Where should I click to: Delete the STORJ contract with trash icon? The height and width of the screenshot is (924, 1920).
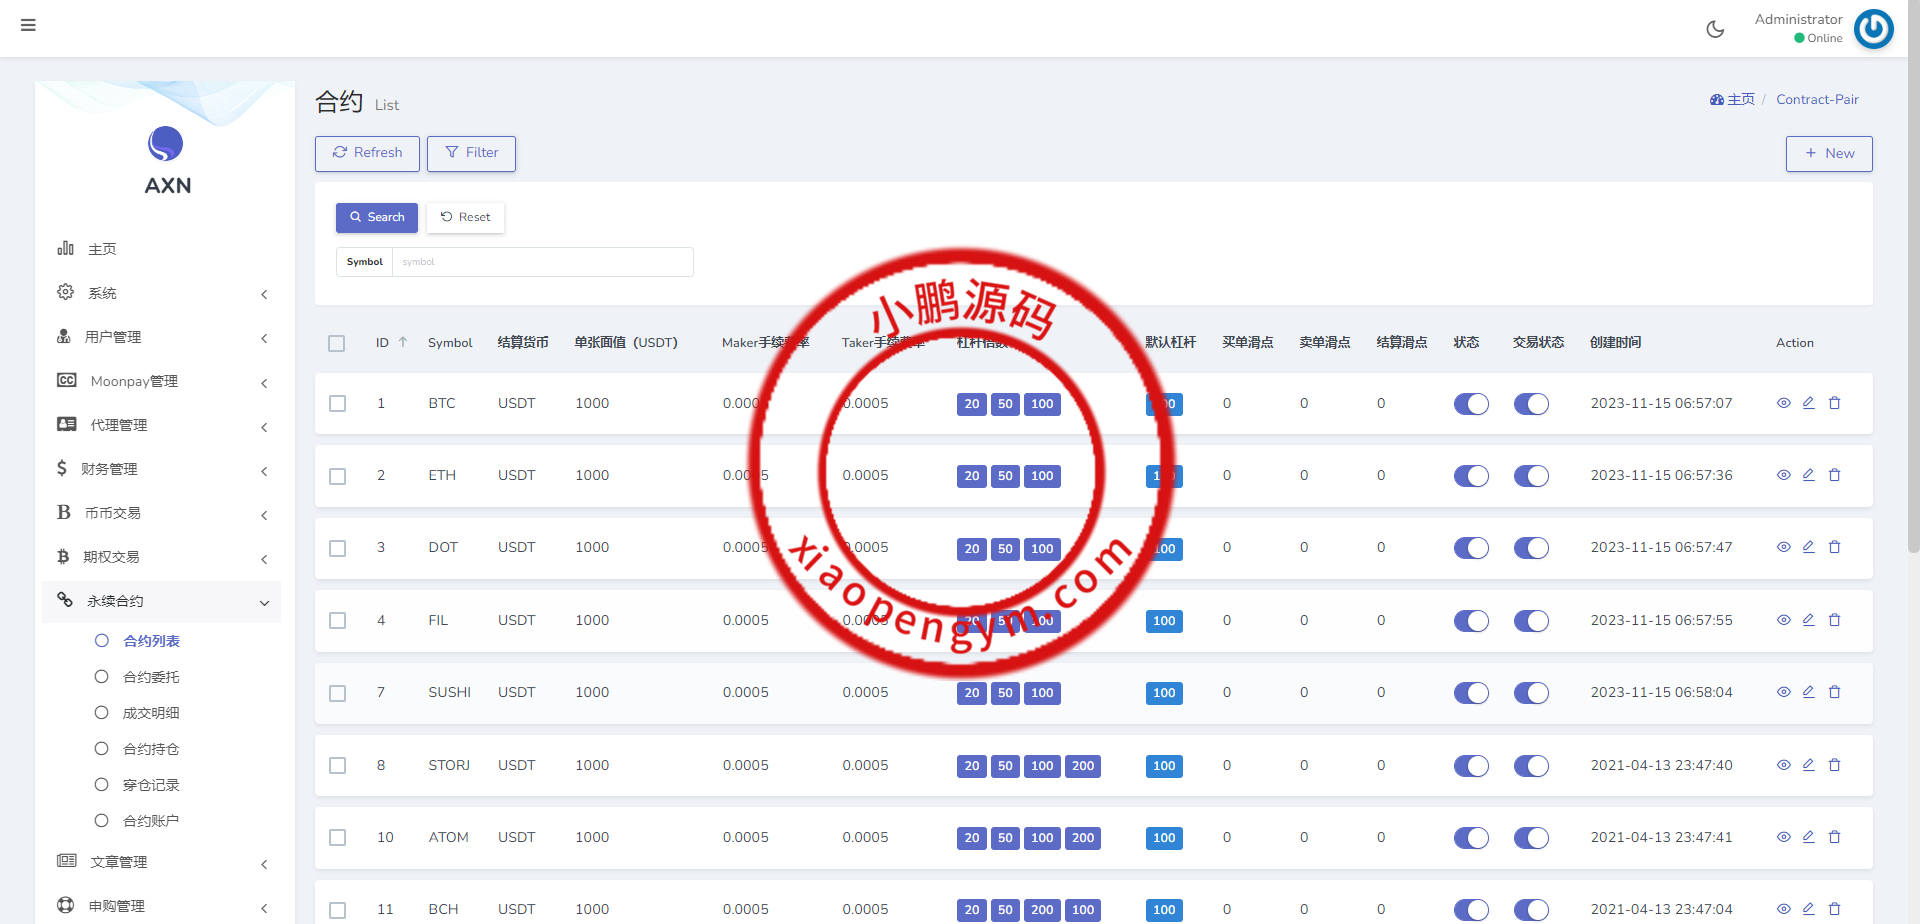point(1834,765)
